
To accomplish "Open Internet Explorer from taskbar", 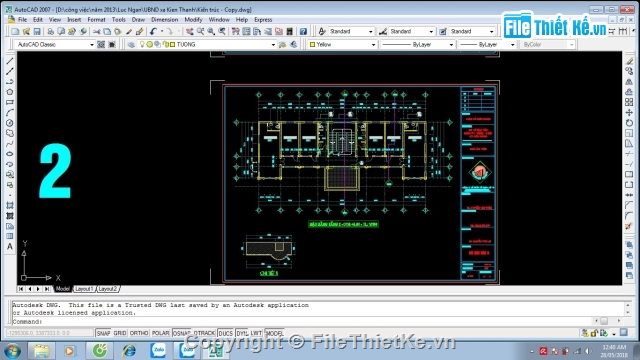I will (129, 351).
